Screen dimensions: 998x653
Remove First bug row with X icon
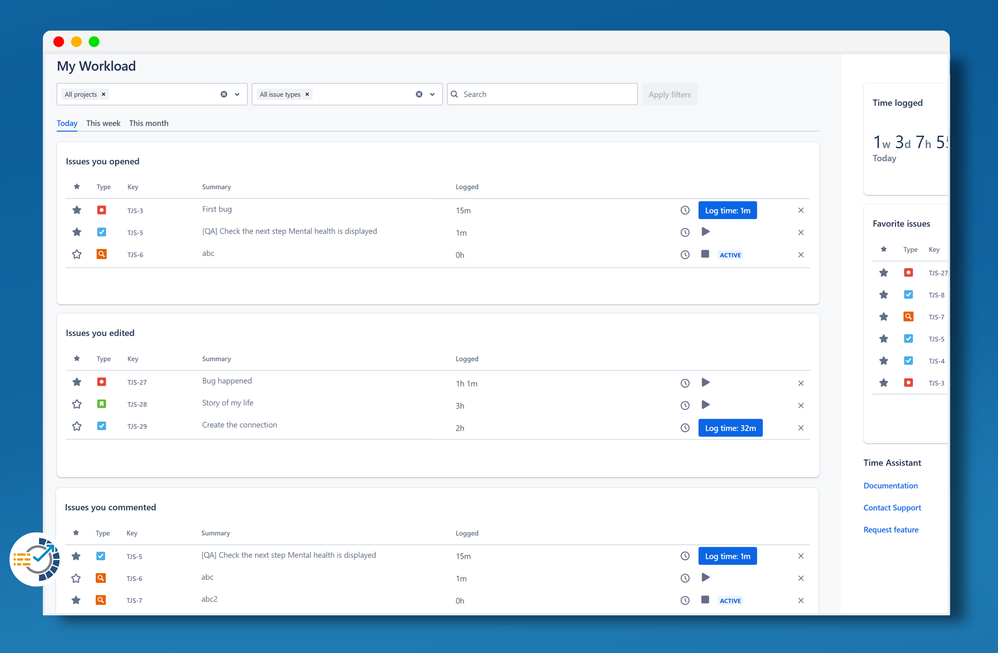[801, 210]
